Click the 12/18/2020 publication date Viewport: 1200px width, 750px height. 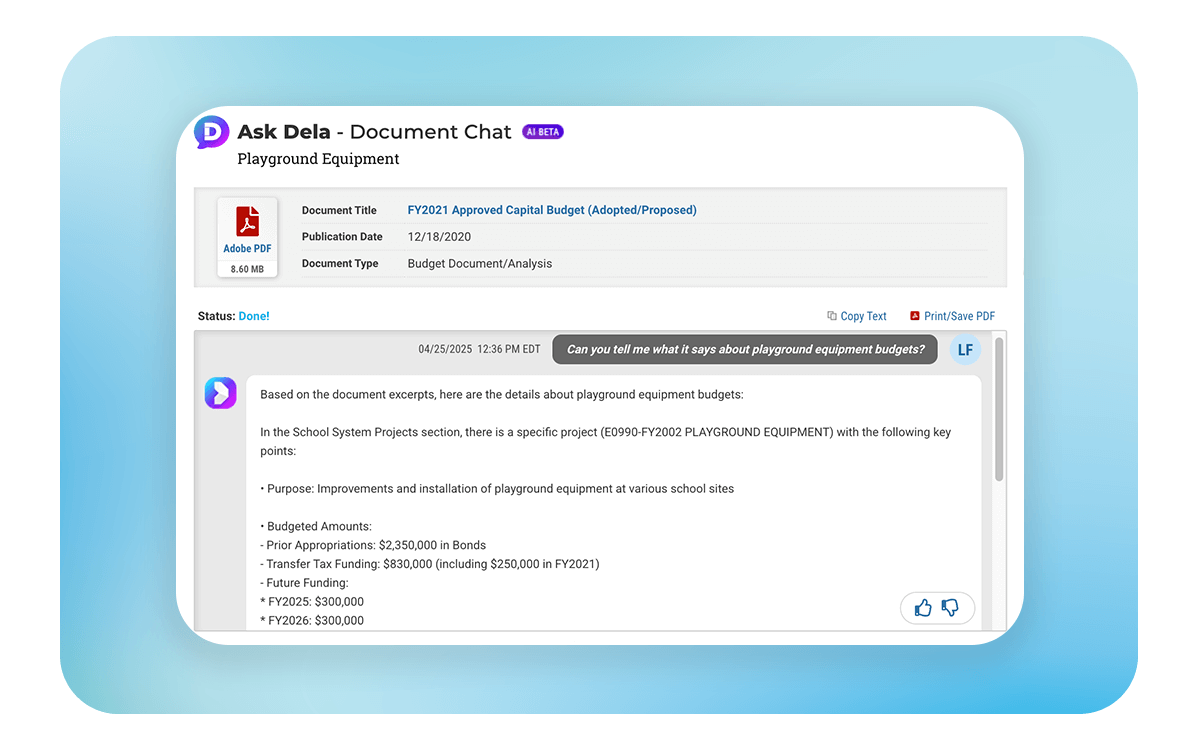[439, 237]
